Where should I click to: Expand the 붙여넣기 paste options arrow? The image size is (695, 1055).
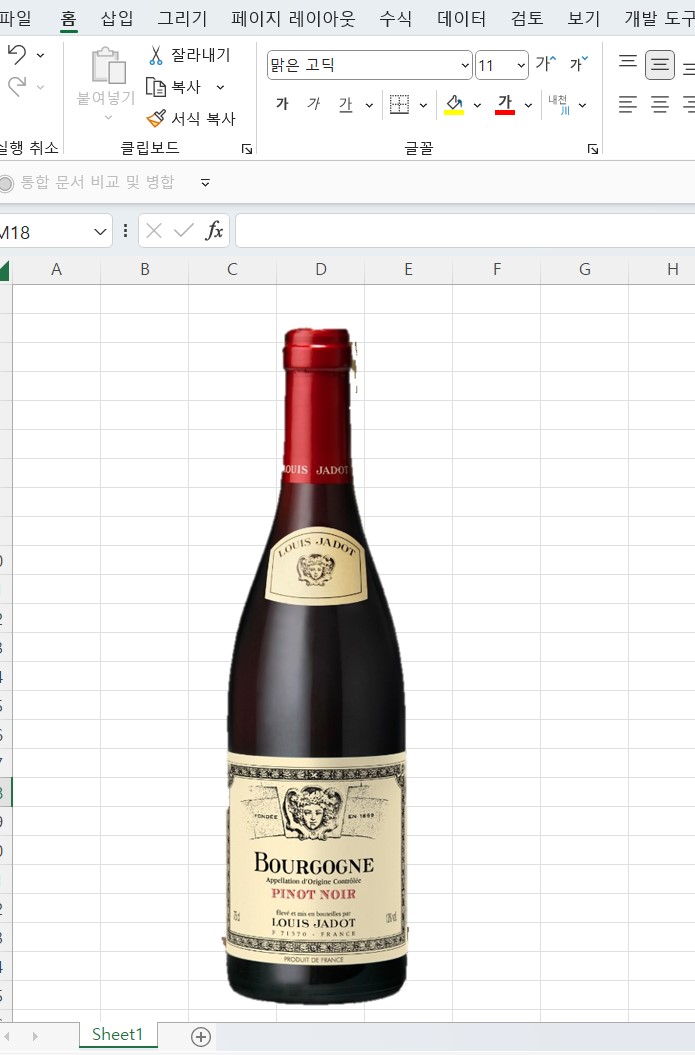[108, 118]
